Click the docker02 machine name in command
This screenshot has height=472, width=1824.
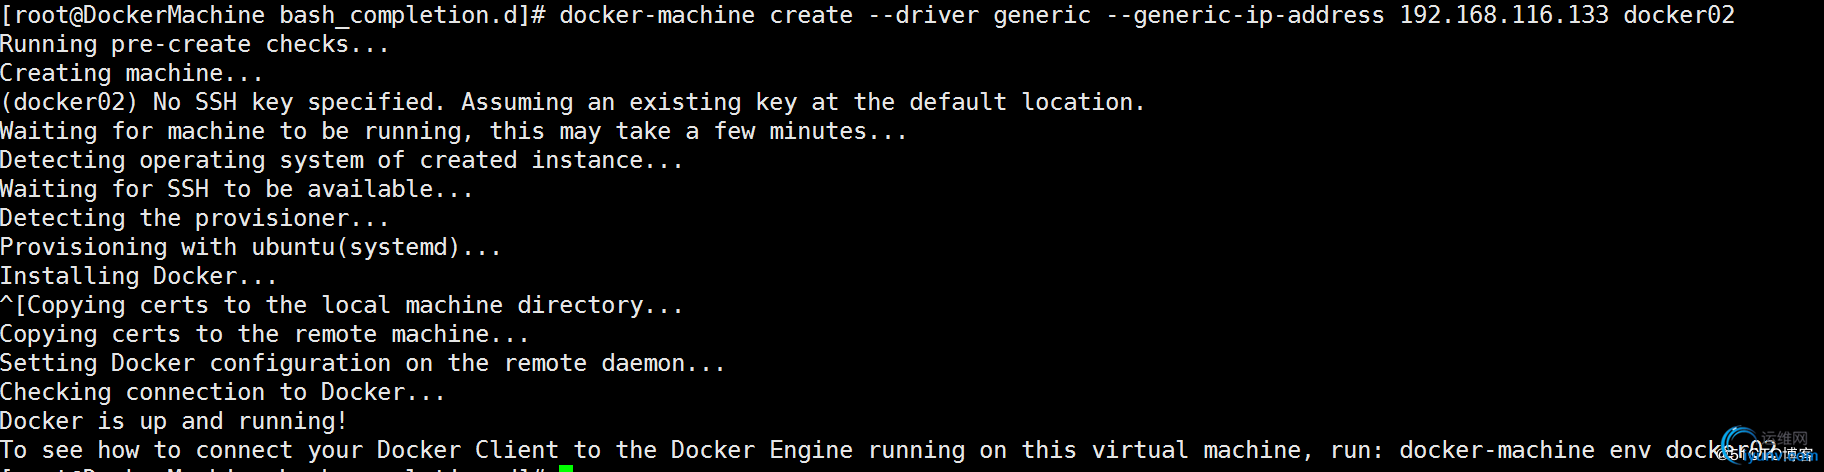tap(1679, 15)
